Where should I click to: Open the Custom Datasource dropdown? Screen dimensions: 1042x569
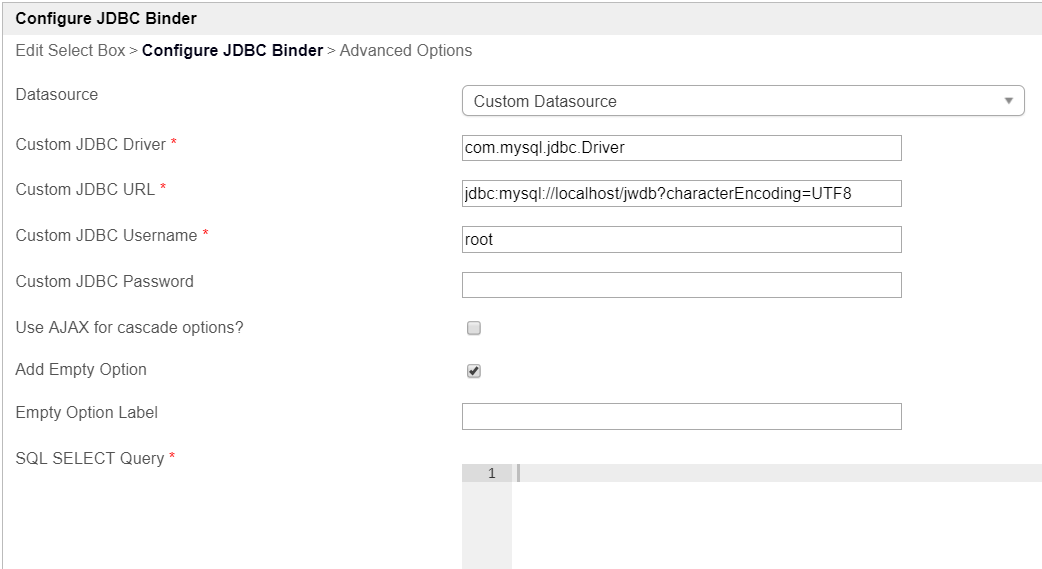pos(740,101)
